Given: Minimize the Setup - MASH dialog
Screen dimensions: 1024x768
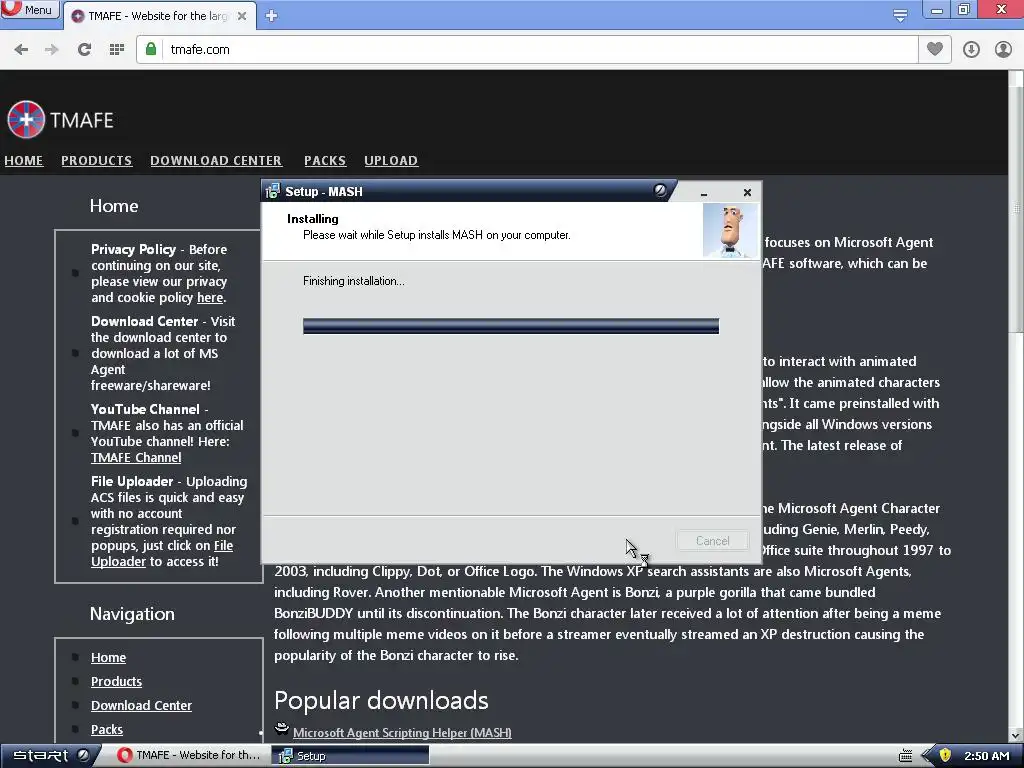Looking at the screenshot, I should (704, 193).
